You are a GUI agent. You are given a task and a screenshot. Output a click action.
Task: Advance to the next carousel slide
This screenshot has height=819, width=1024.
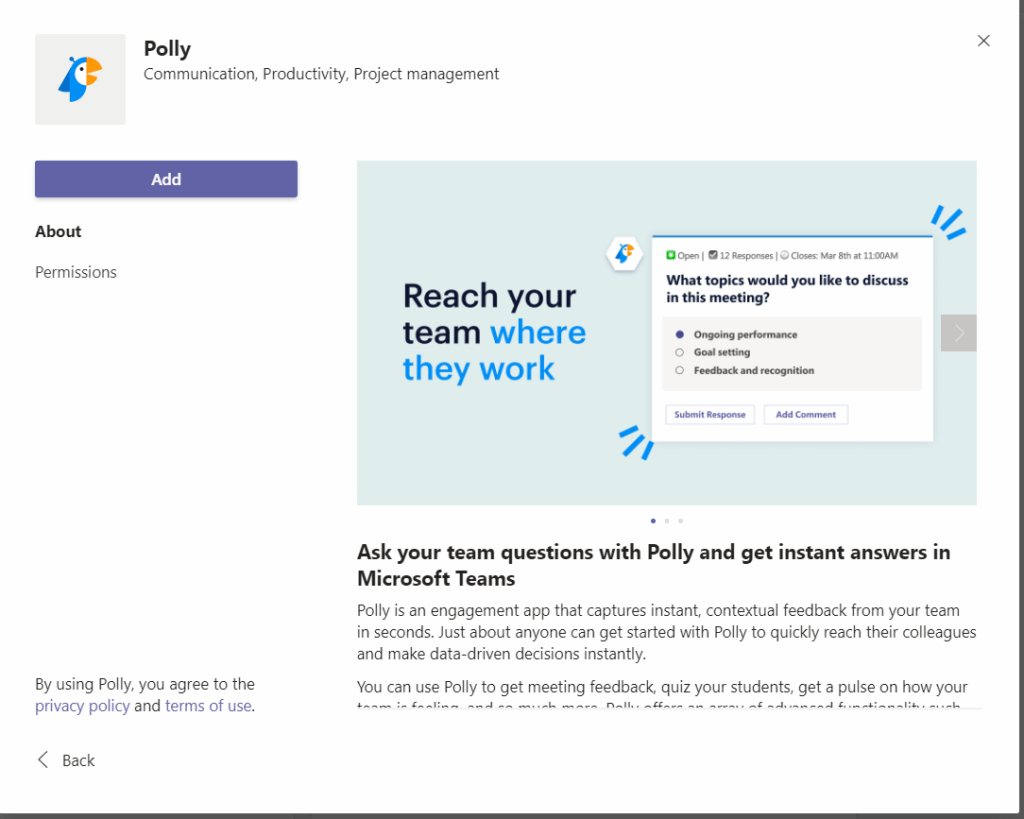(x=959, y=333)
